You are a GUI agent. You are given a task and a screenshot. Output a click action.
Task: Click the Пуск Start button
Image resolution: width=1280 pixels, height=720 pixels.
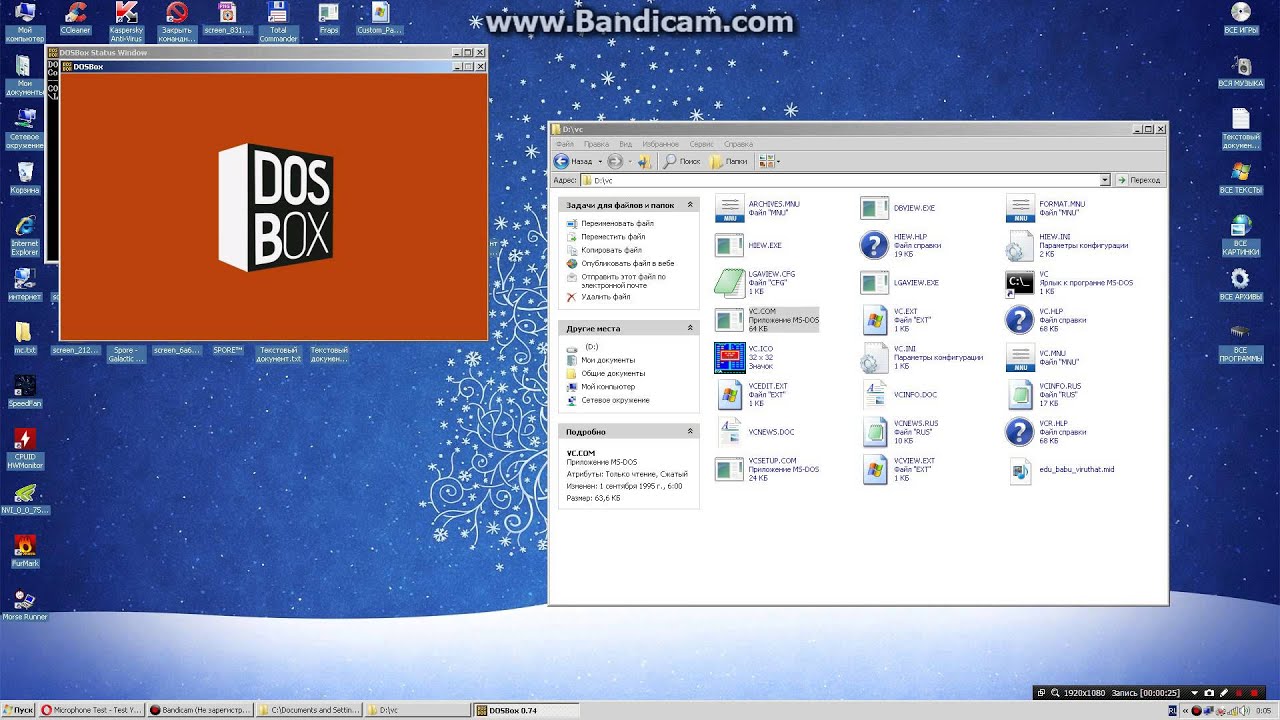coord(18,710)
